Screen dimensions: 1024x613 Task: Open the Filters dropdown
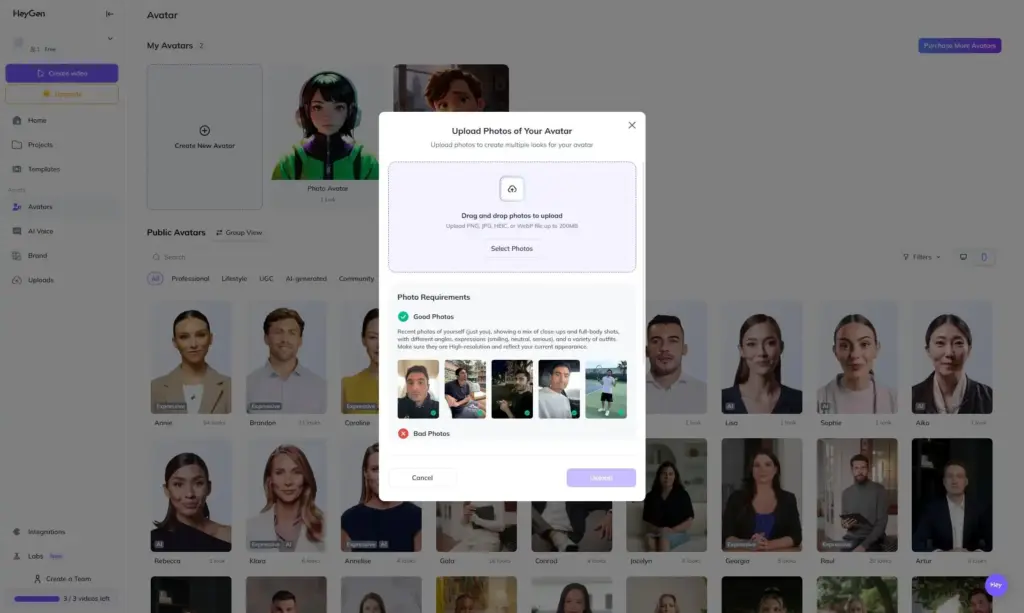pos(921,257)
